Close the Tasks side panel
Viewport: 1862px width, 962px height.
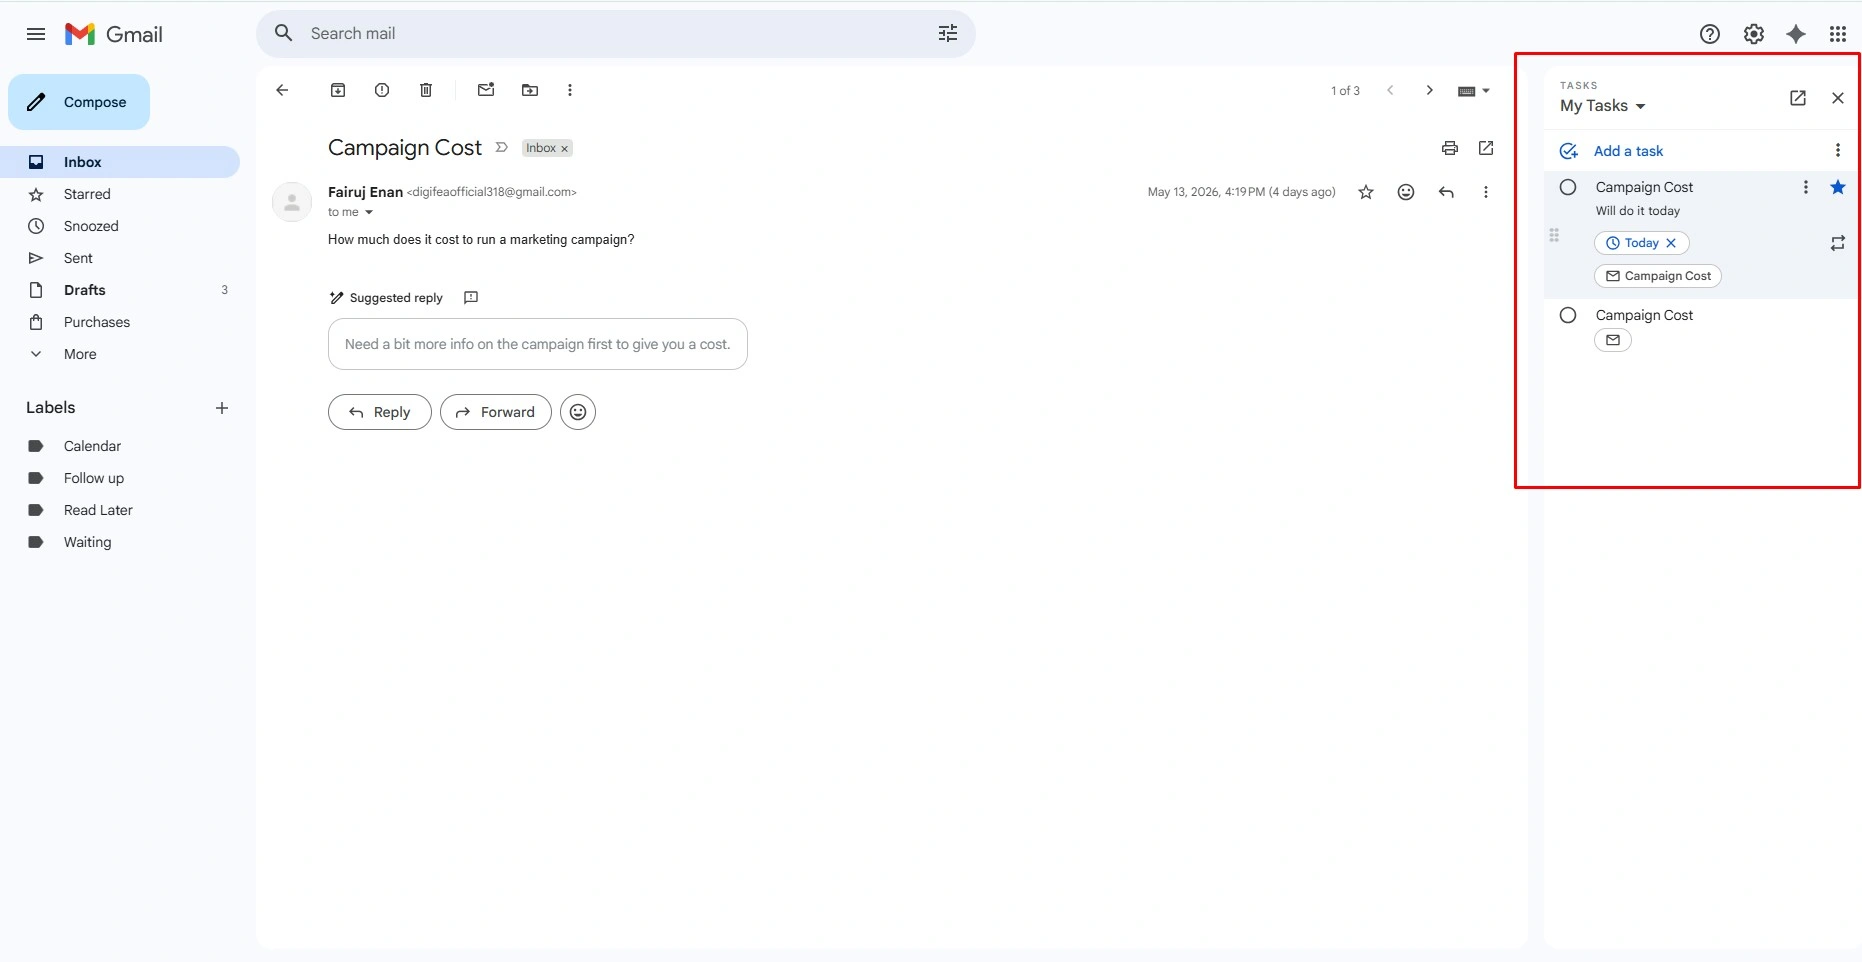1838,98
